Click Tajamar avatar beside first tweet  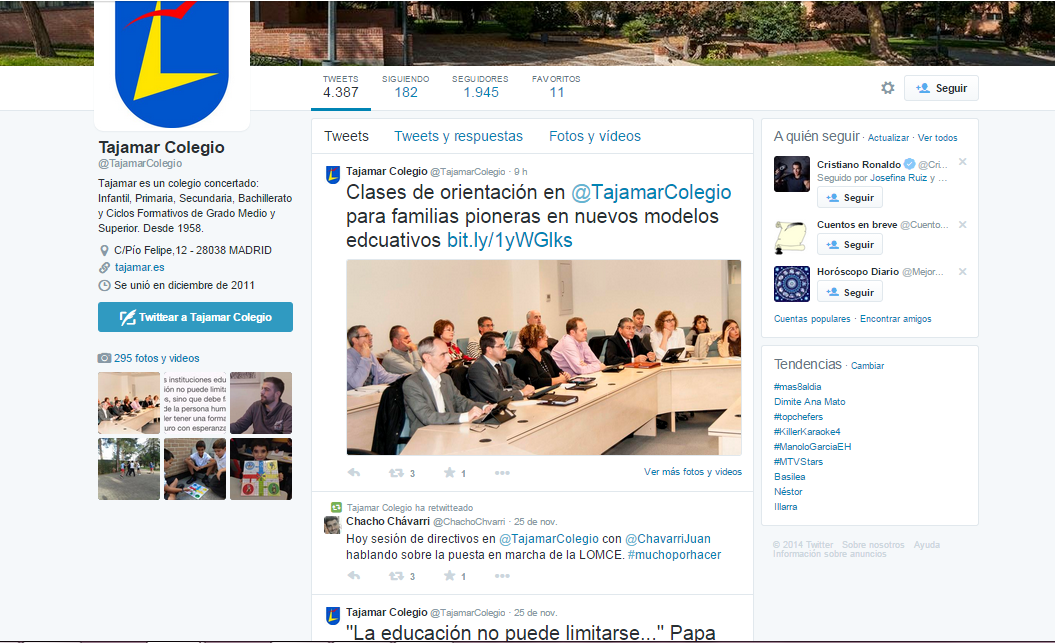click(332, 175)
